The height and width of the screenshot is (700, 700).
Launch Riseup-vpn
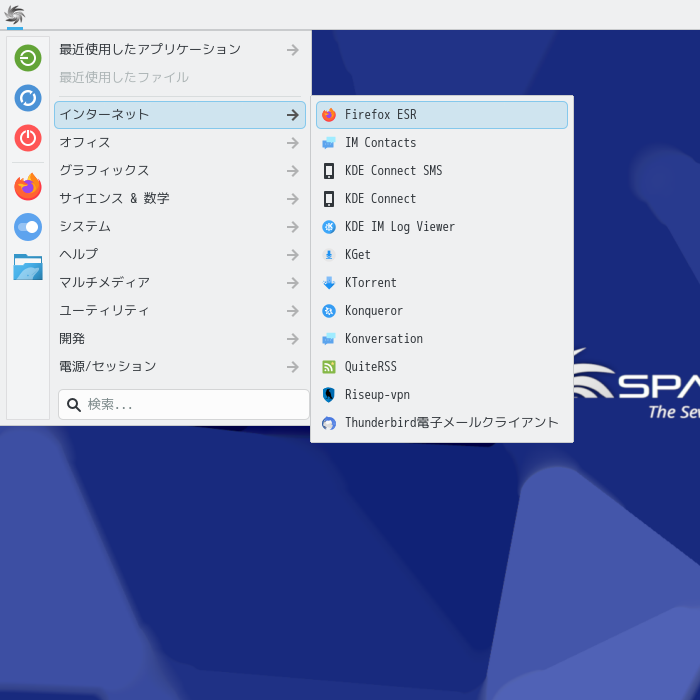[442, 395]
